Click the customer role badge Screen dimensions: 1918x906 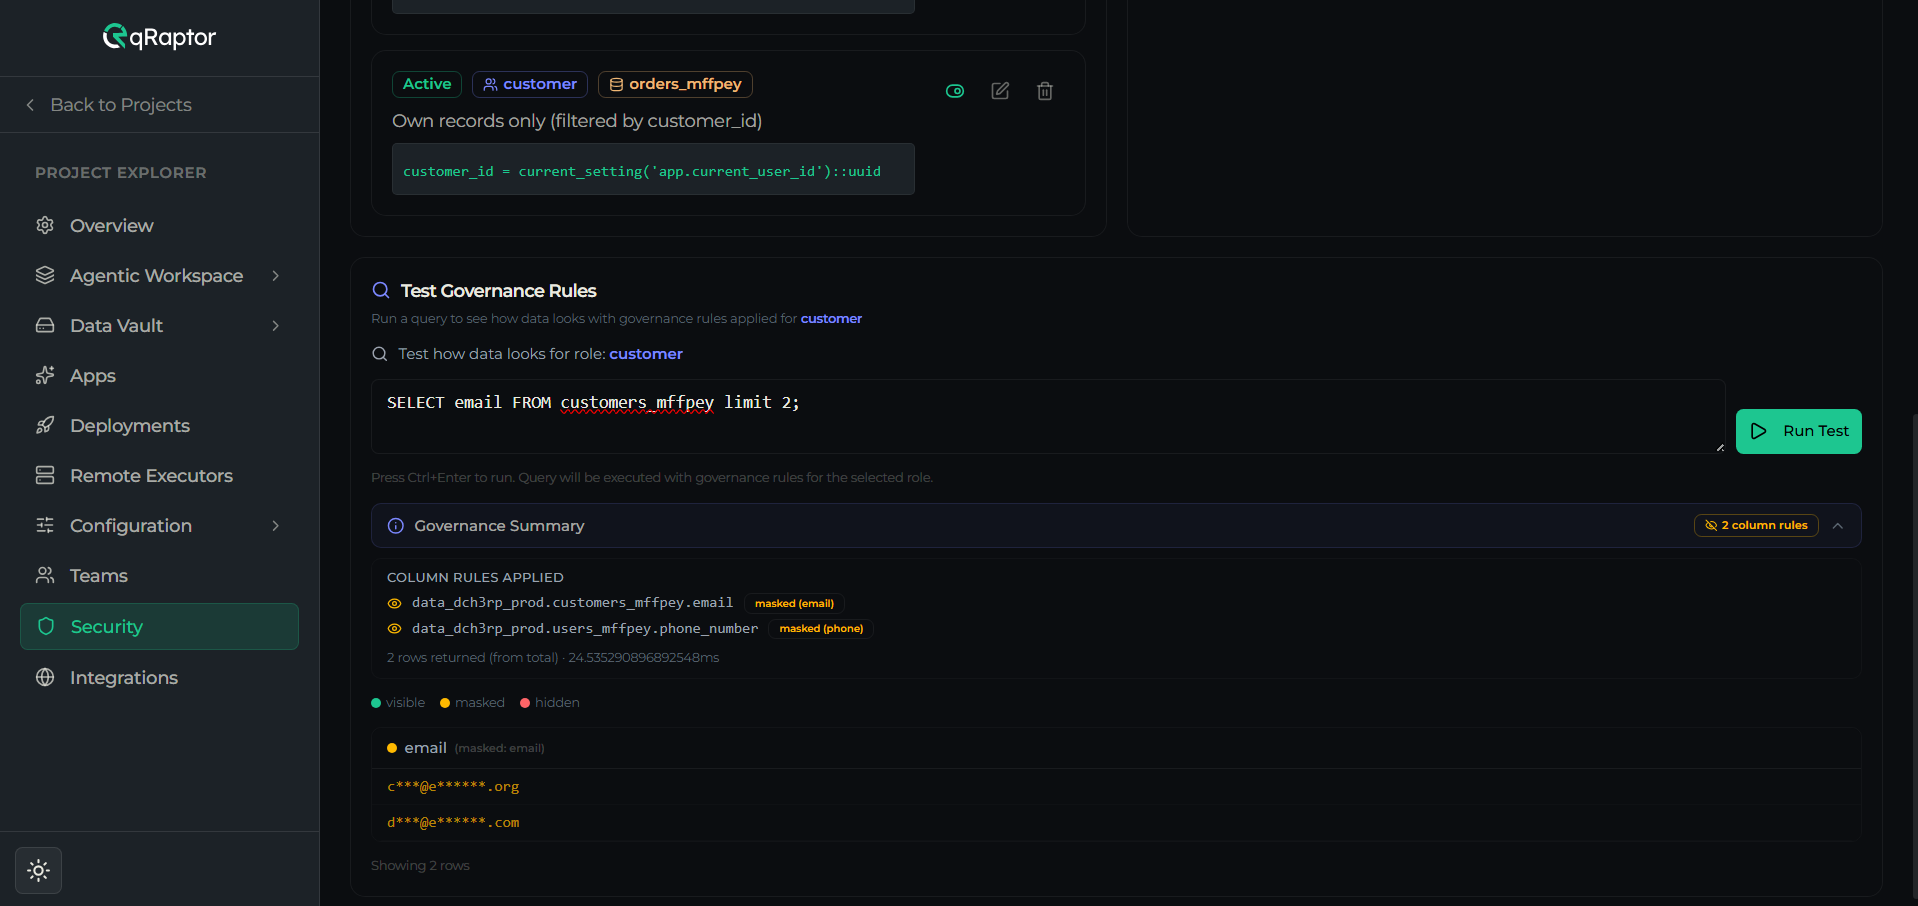[x=530, y=84]
